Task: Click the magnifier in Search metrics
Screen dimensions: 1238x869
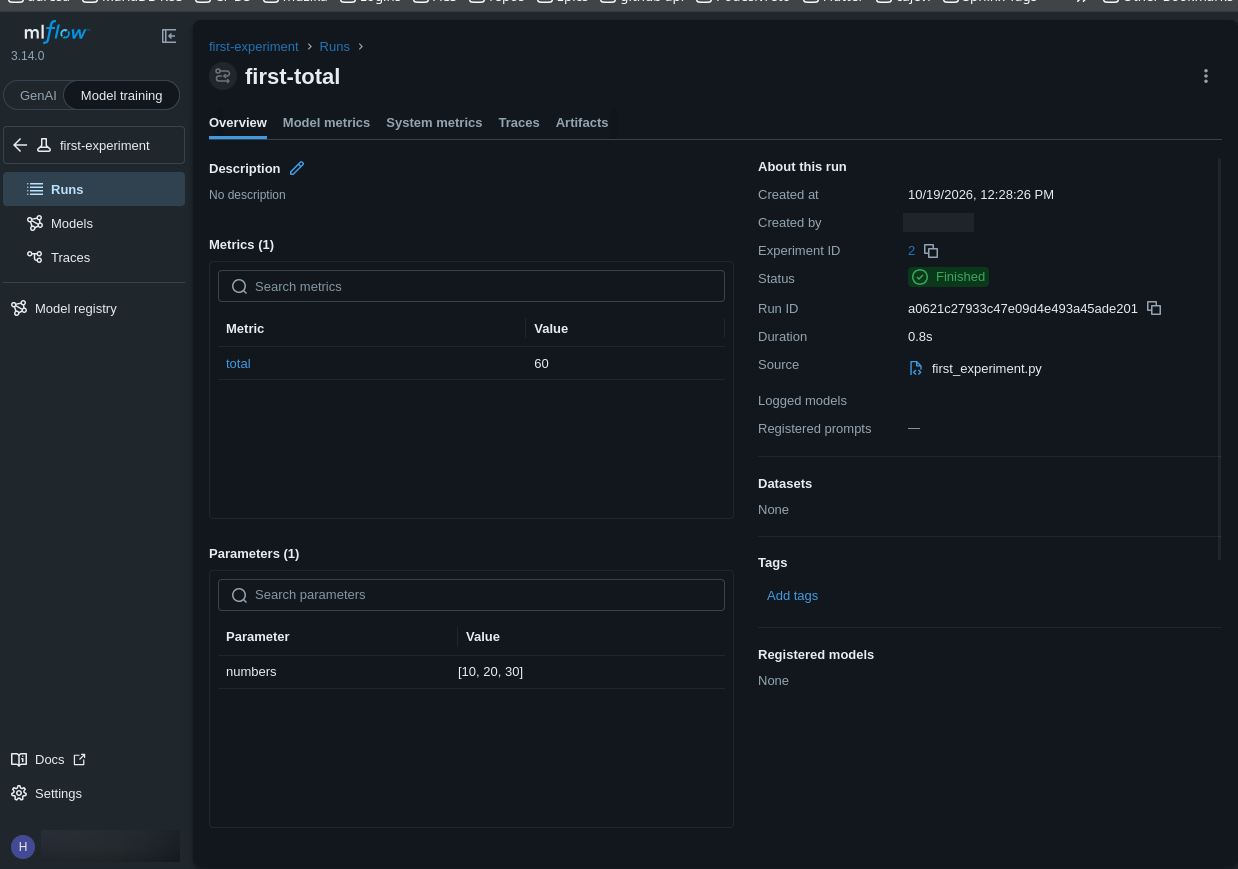Action: [239, 286]
